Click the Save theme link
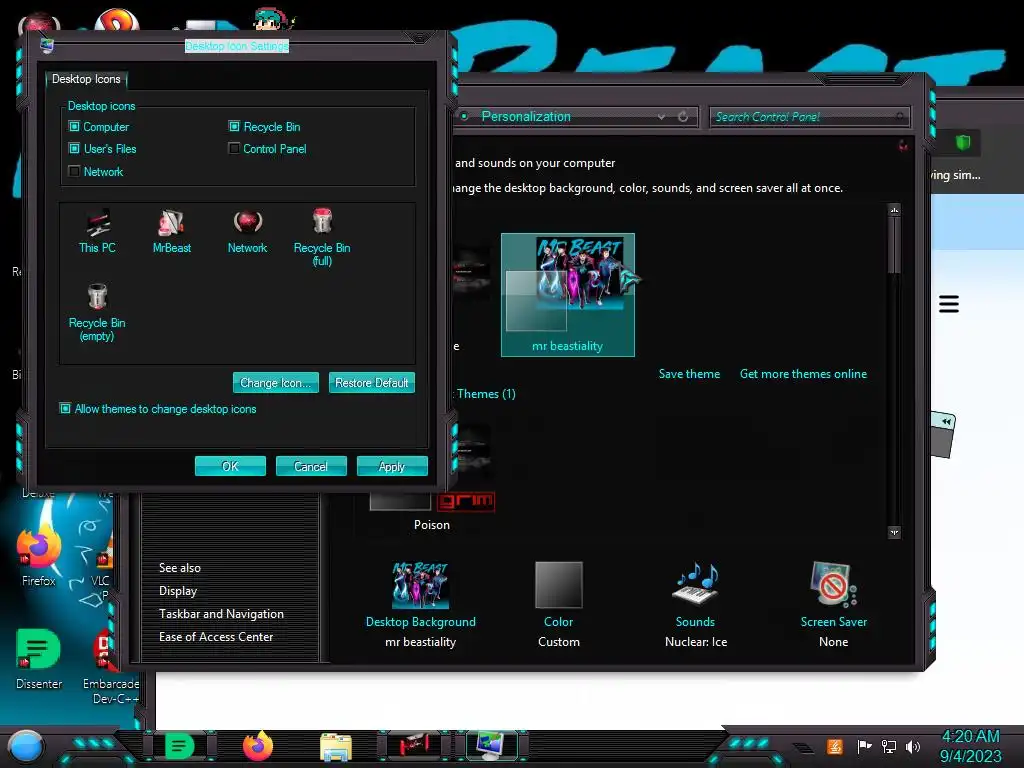Screen dimensions: 1024x768 pos(689,374)
